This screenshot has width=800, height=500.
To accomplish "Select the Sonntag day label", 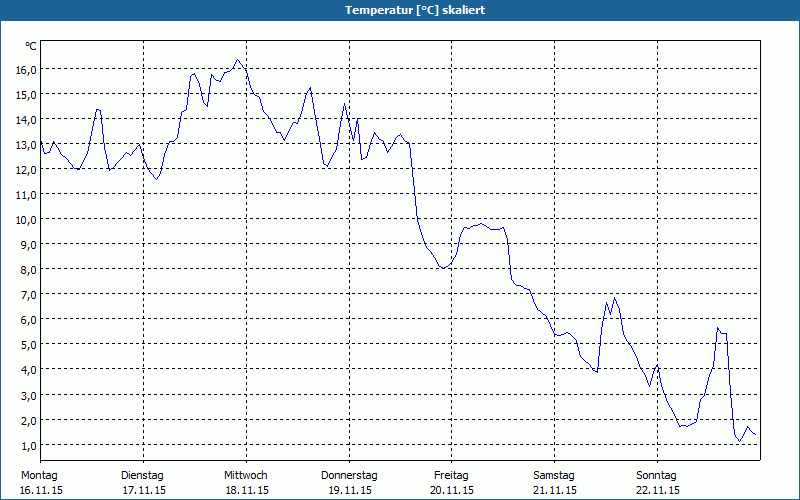I will 657,475.
